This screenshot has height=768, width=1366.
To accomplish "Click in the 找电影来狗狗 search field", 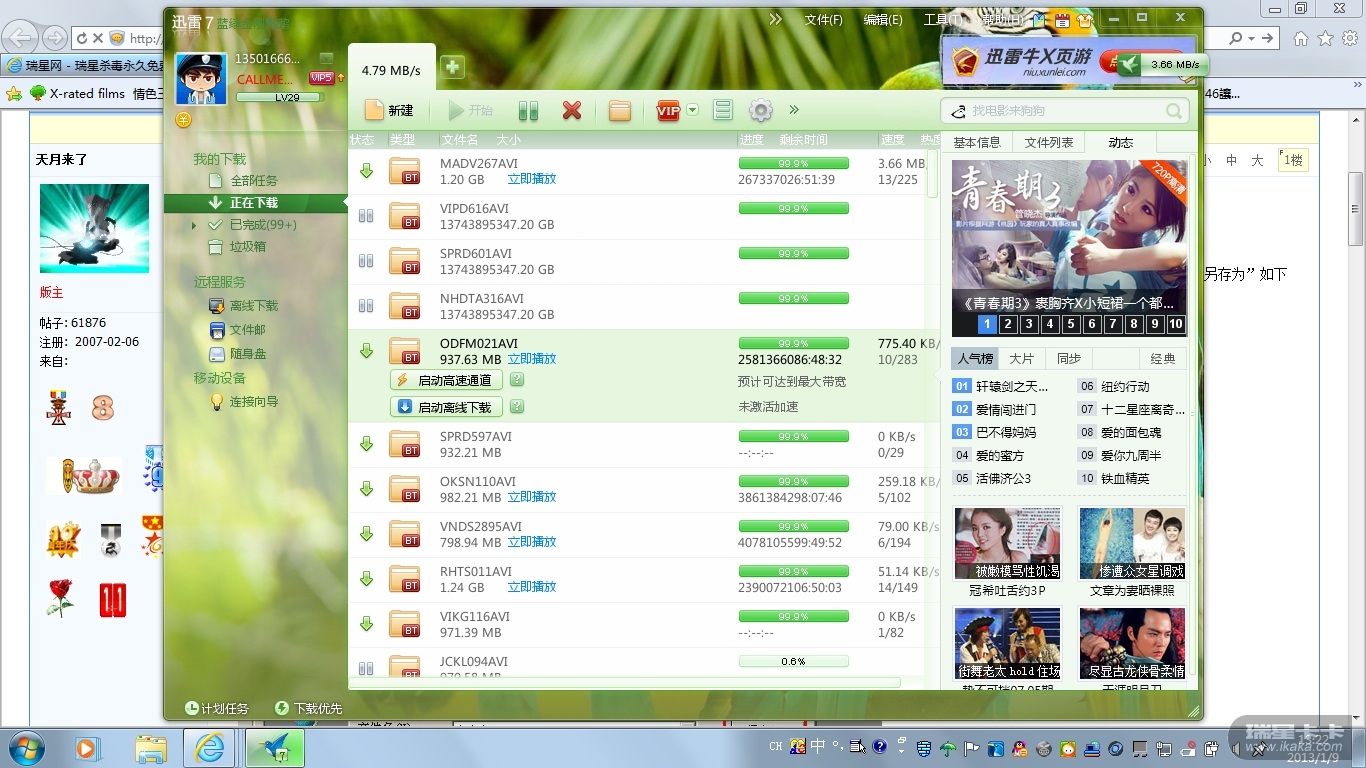I will [x=1064, y=111].
